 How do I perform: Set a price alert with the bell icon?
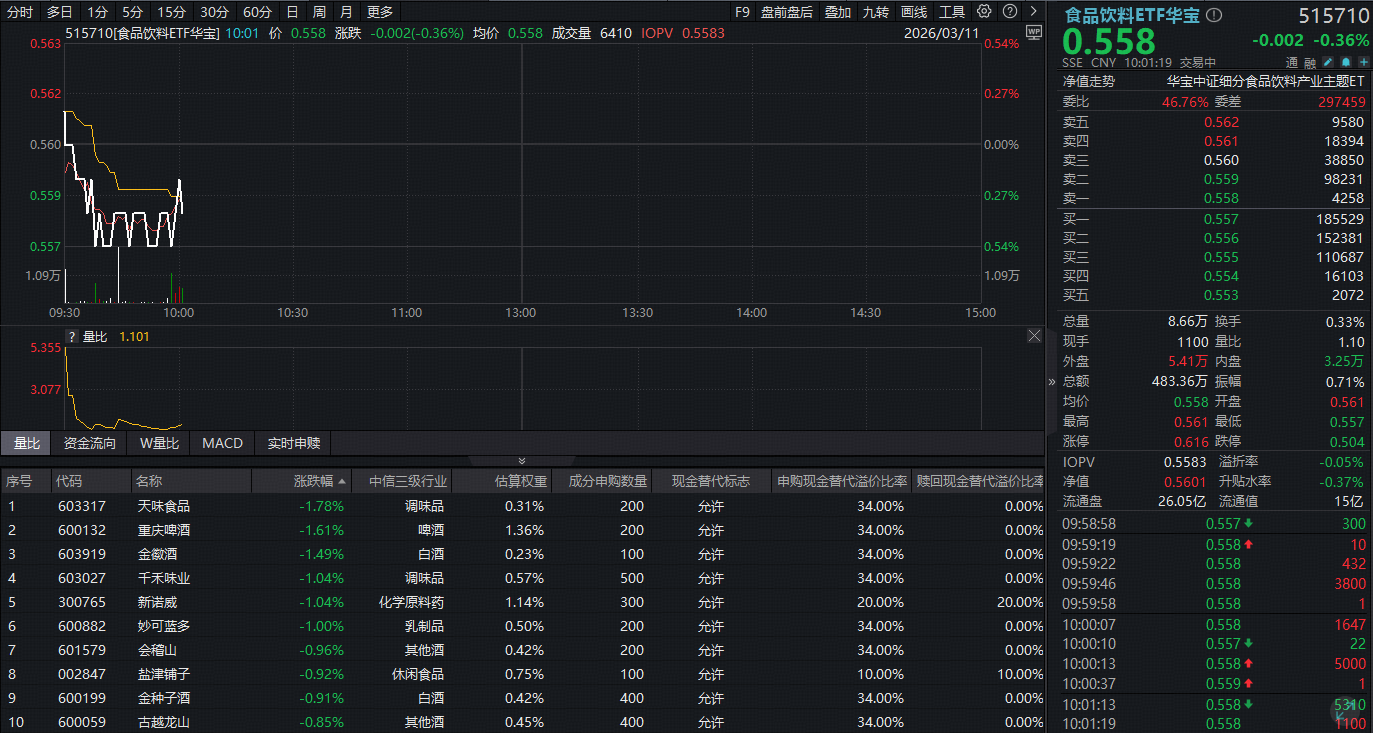coord(1347,62)
